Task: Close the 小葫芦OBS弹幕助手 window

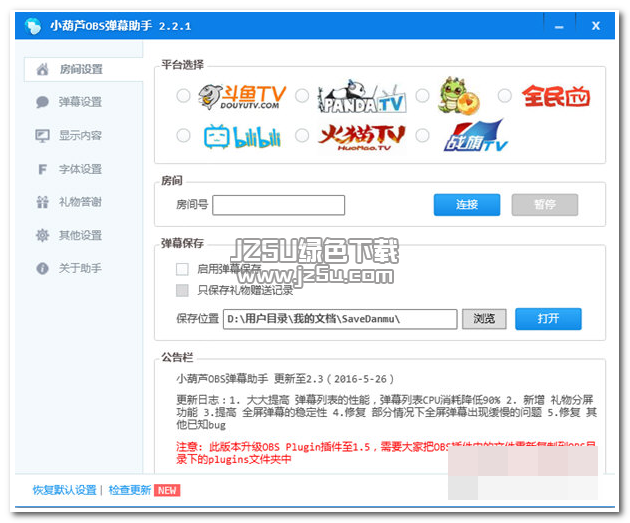Action: pyautogui.click(x=596, y=26)
